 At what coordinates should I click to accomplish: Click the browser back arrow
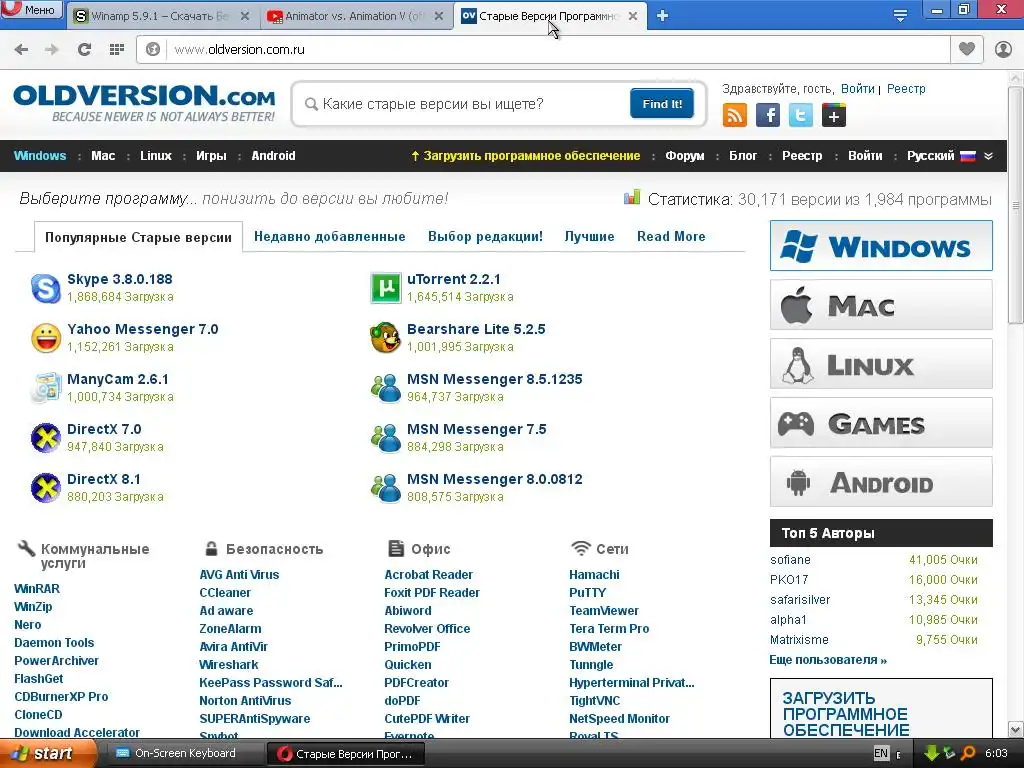(21, 50)
